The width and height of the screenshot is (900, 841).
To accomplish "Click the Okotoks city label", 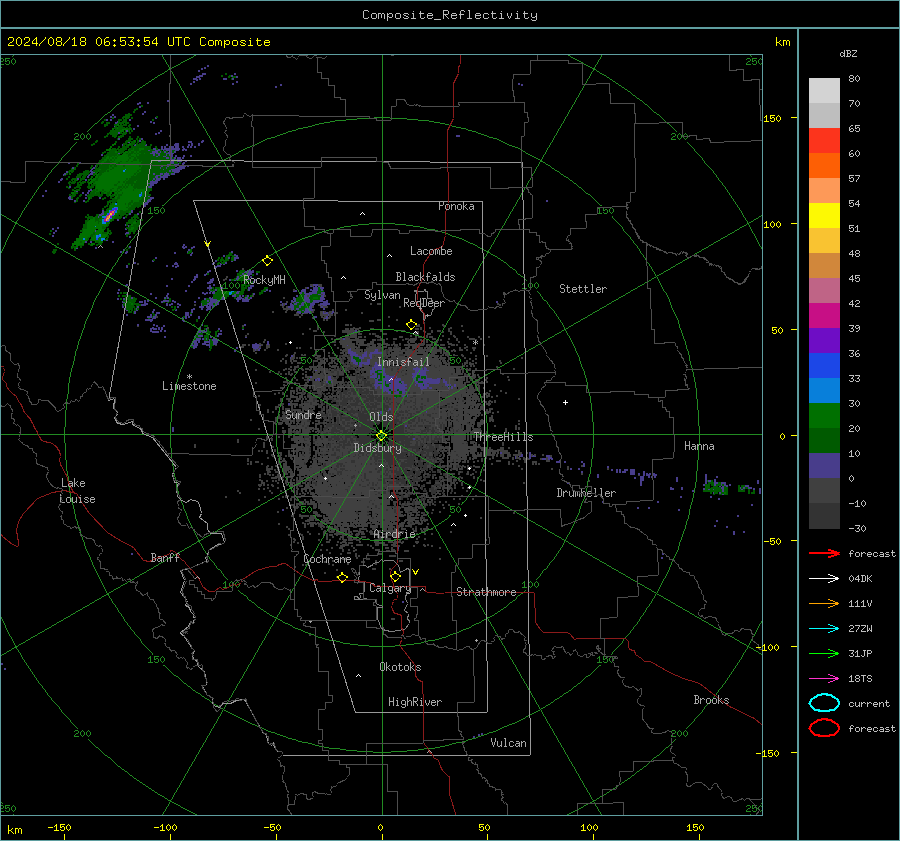I will (400, 667).
